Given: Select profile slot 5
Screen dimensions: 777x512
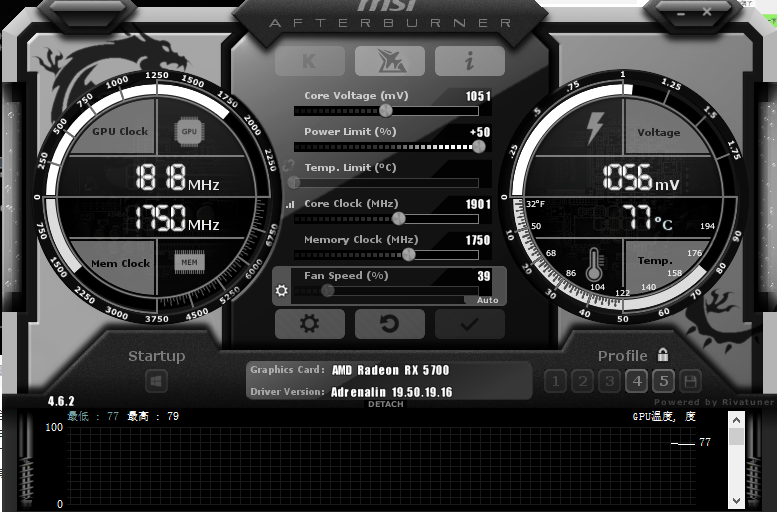Looking at the screenshot, I should [x=664, y=381].
